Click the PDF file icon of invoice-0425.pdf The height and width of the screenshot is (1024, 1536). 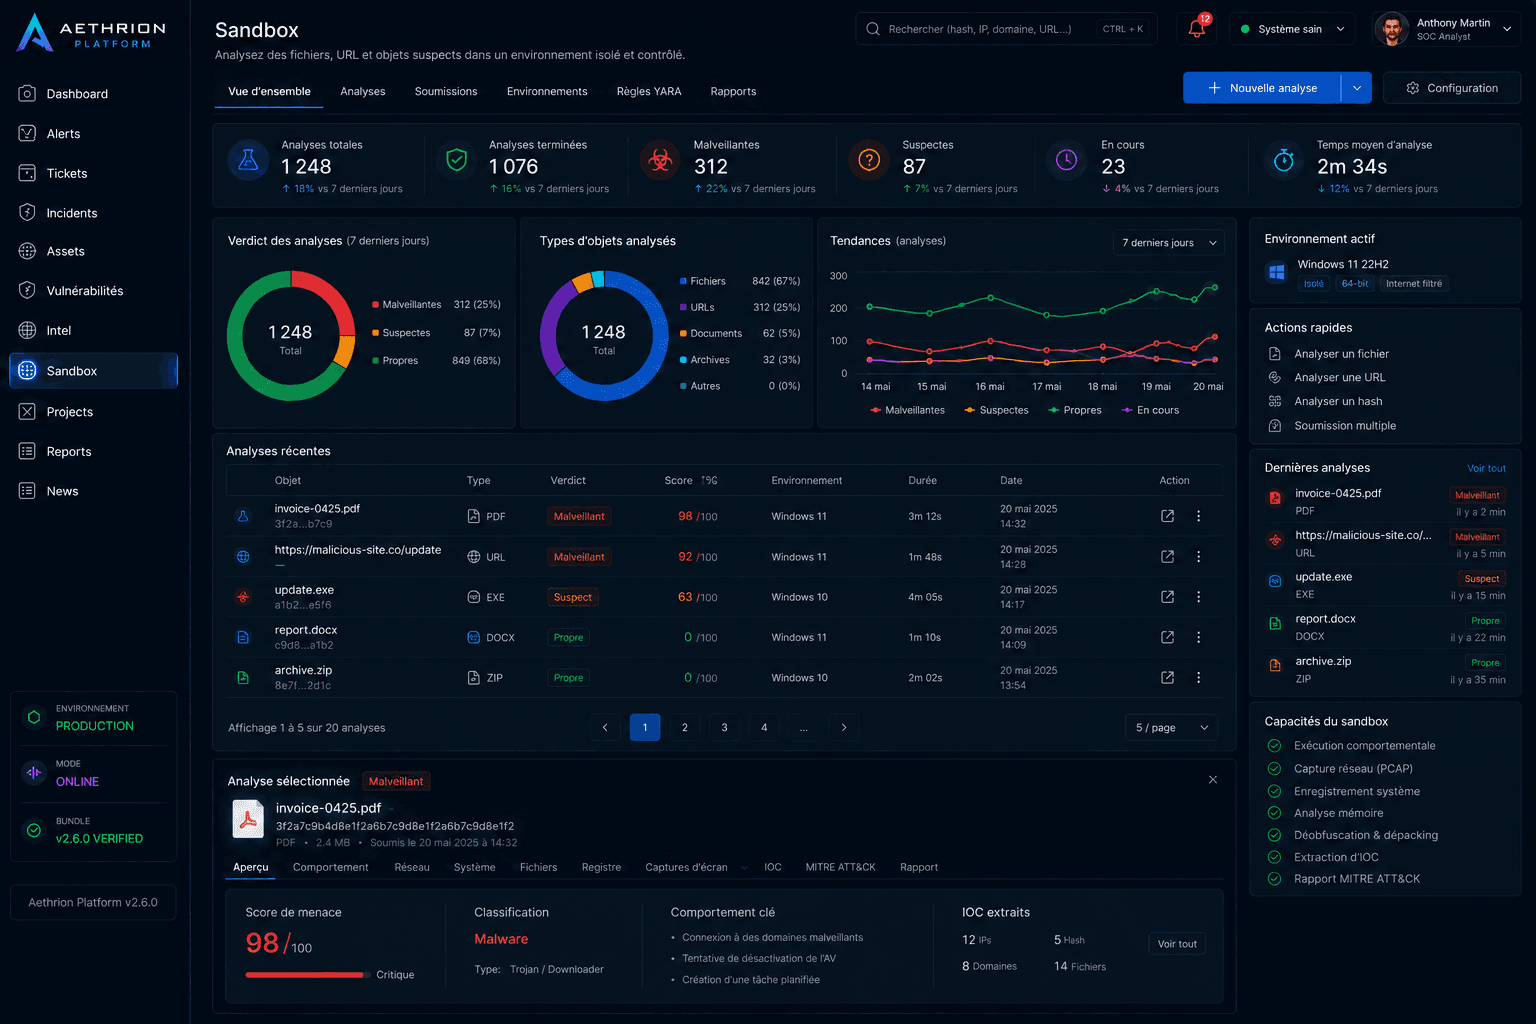(248, 819)
